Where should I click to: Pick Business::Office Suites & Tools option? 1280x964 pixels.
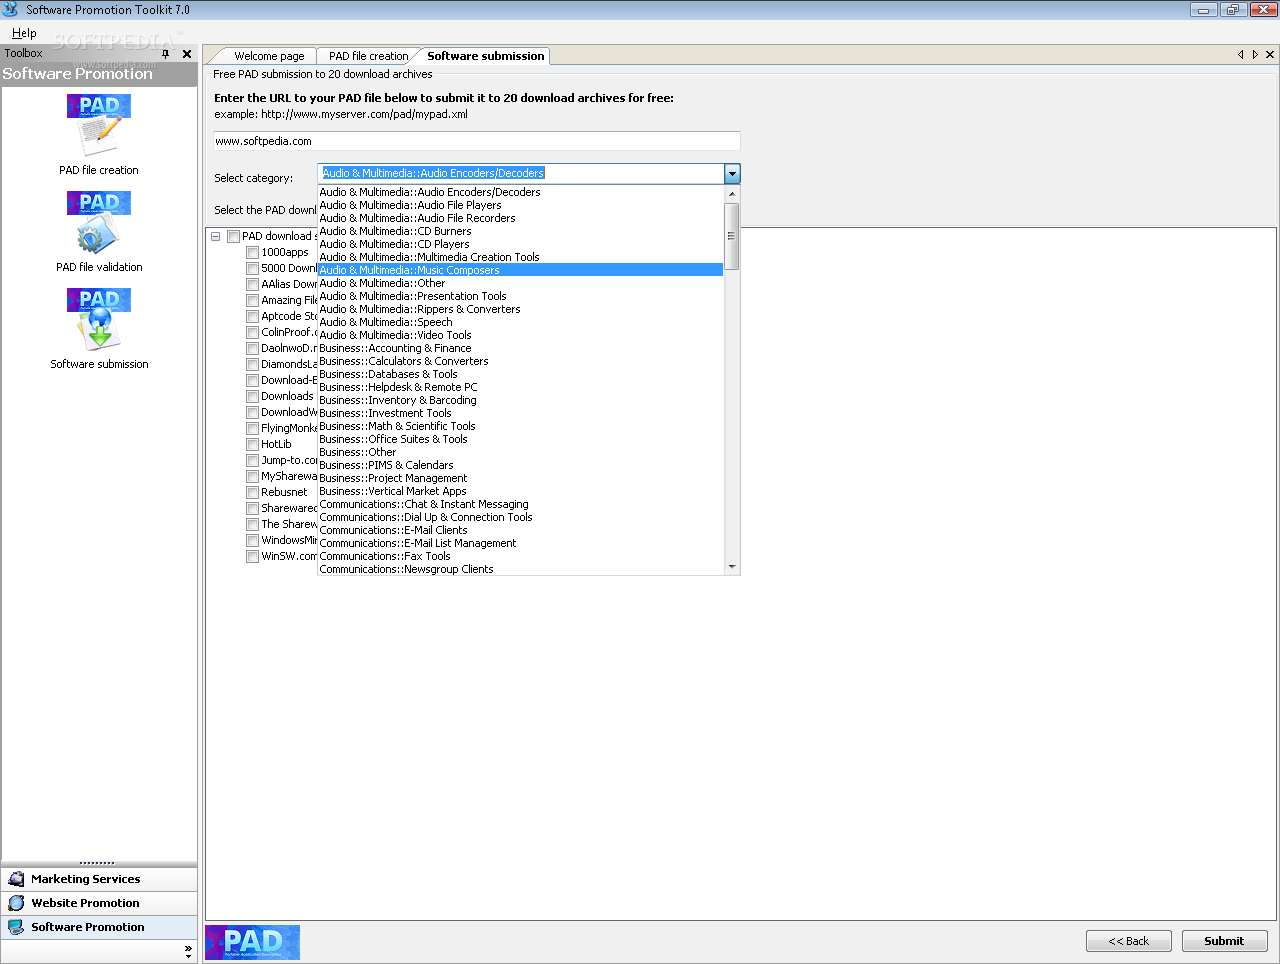[520, 439]
